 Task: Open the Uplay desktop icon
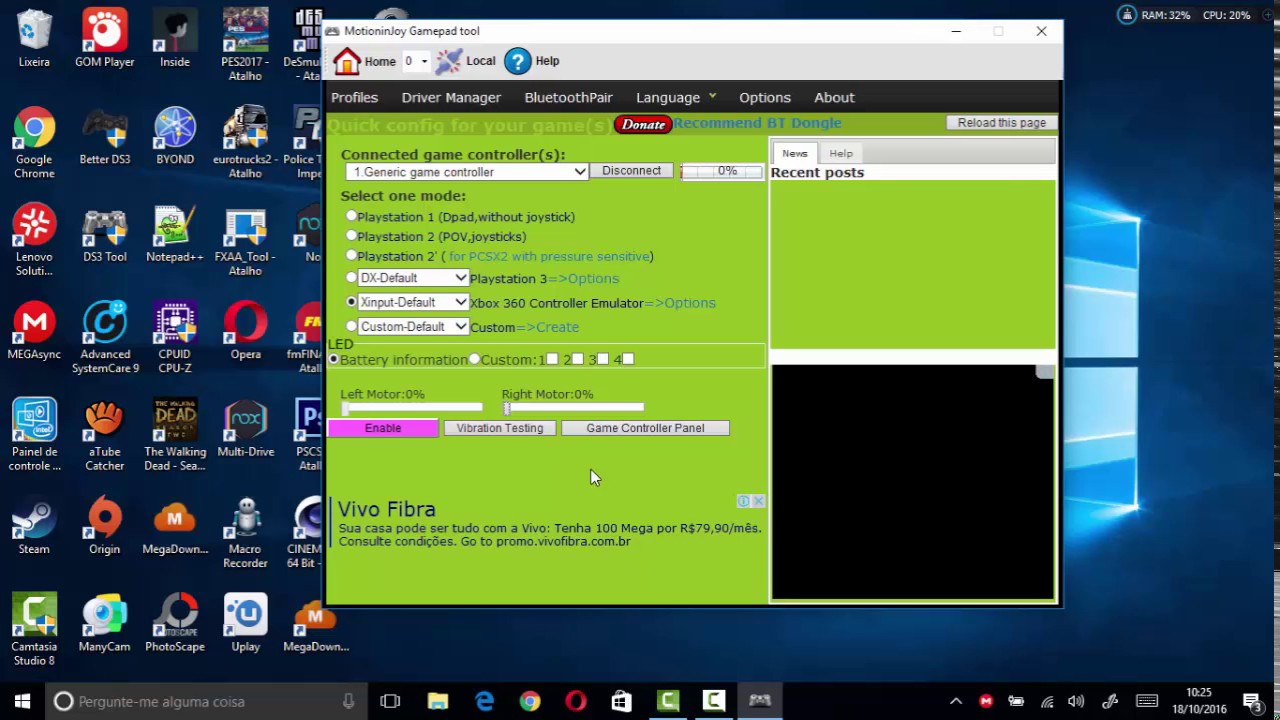[x=245, y=623]
